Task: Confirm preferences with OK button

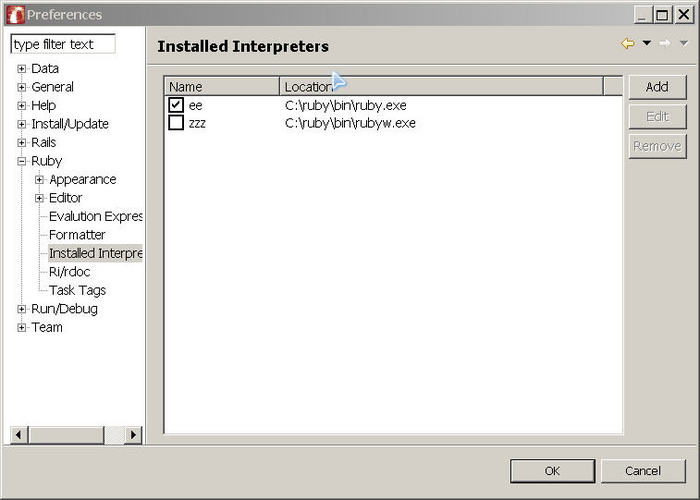Action: [552, 471]
